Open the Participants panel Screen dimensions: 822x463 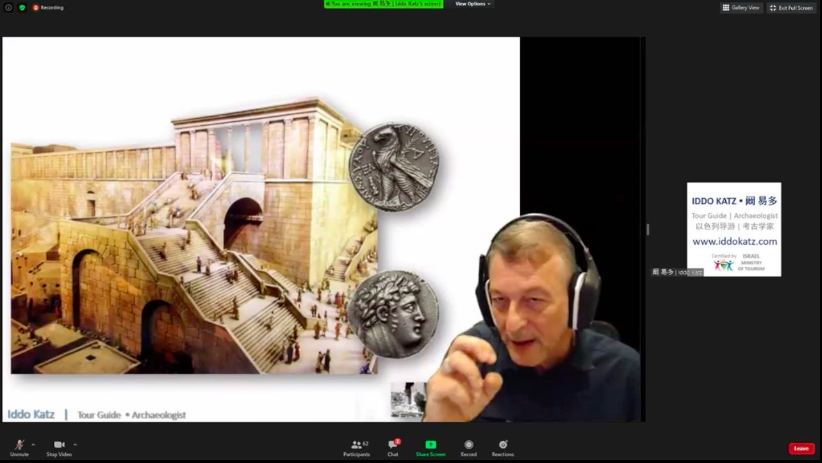point(356,448)
